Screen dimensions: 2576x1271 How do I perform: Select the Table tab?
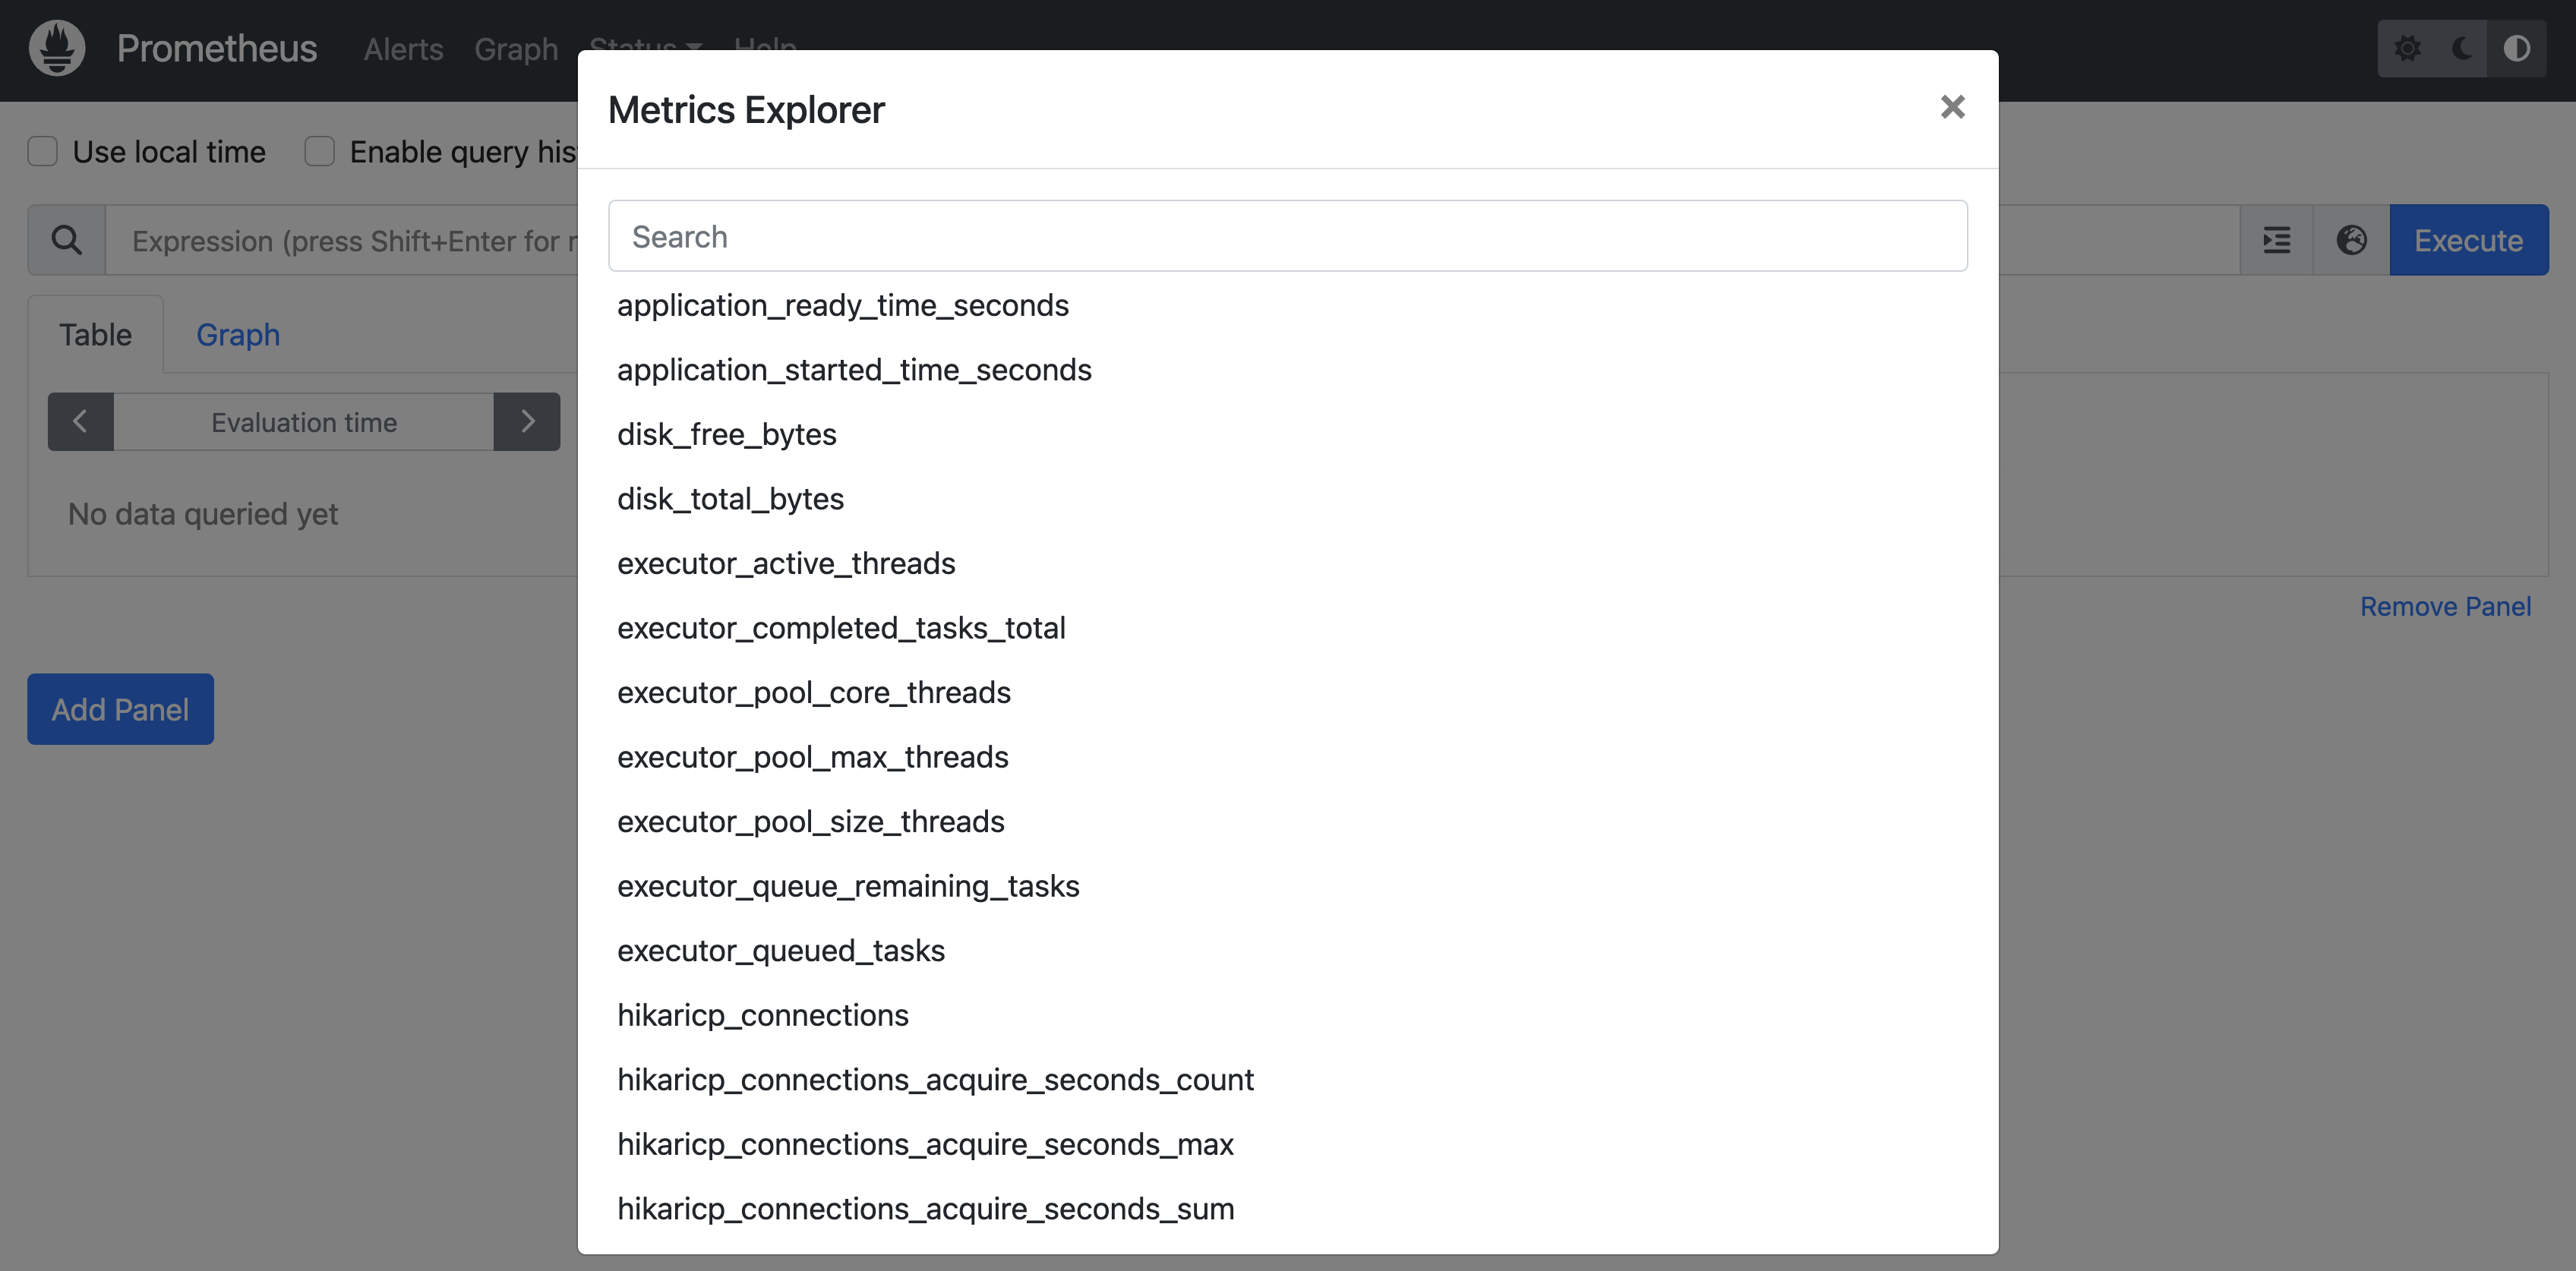tap(95, 335)
